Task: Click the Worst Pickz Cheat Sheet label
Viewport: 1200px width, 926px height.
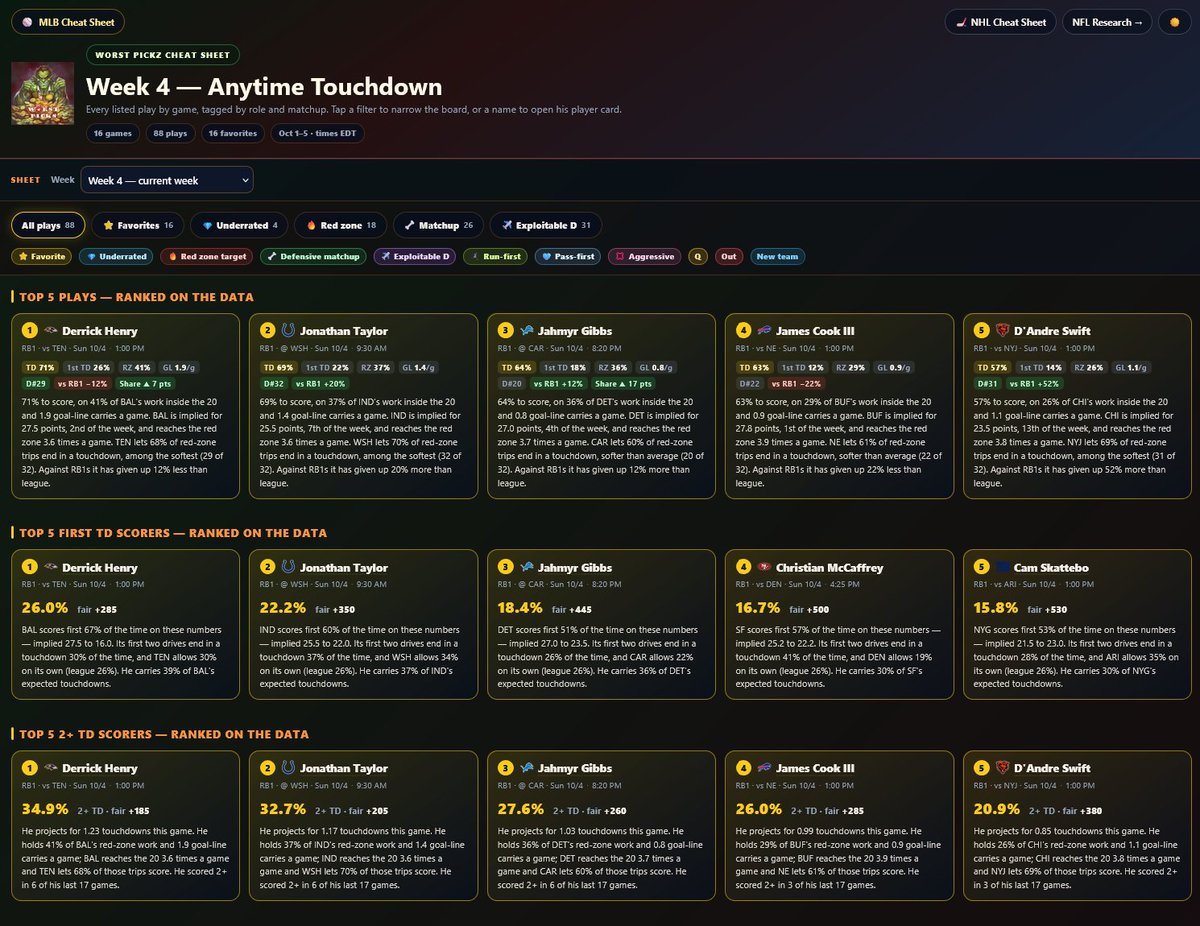Action: 164,55
